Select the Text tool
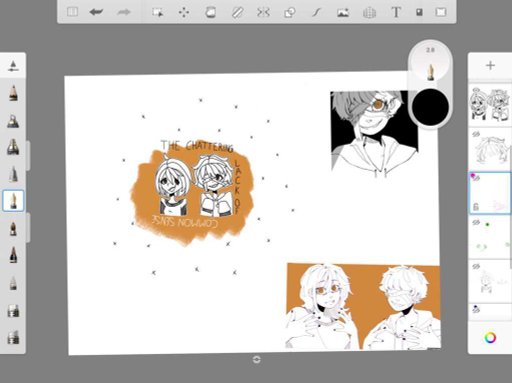The image size is (512, 383). coord(396,12)
